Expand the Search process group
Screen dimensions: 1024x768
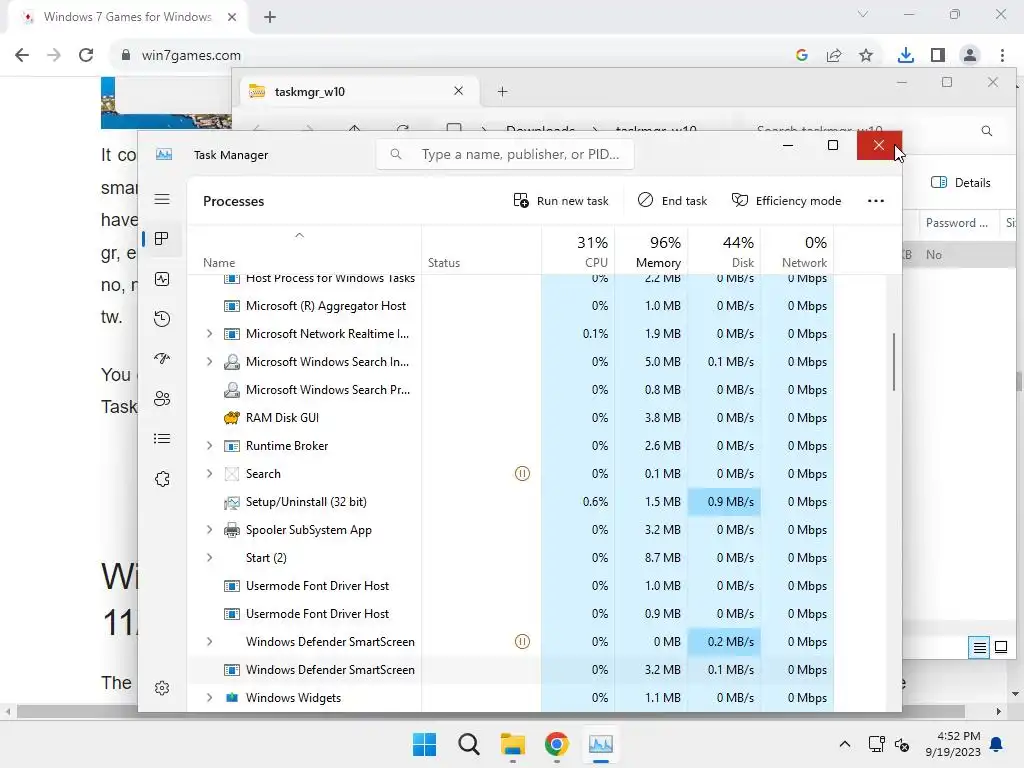coord(209,473)
